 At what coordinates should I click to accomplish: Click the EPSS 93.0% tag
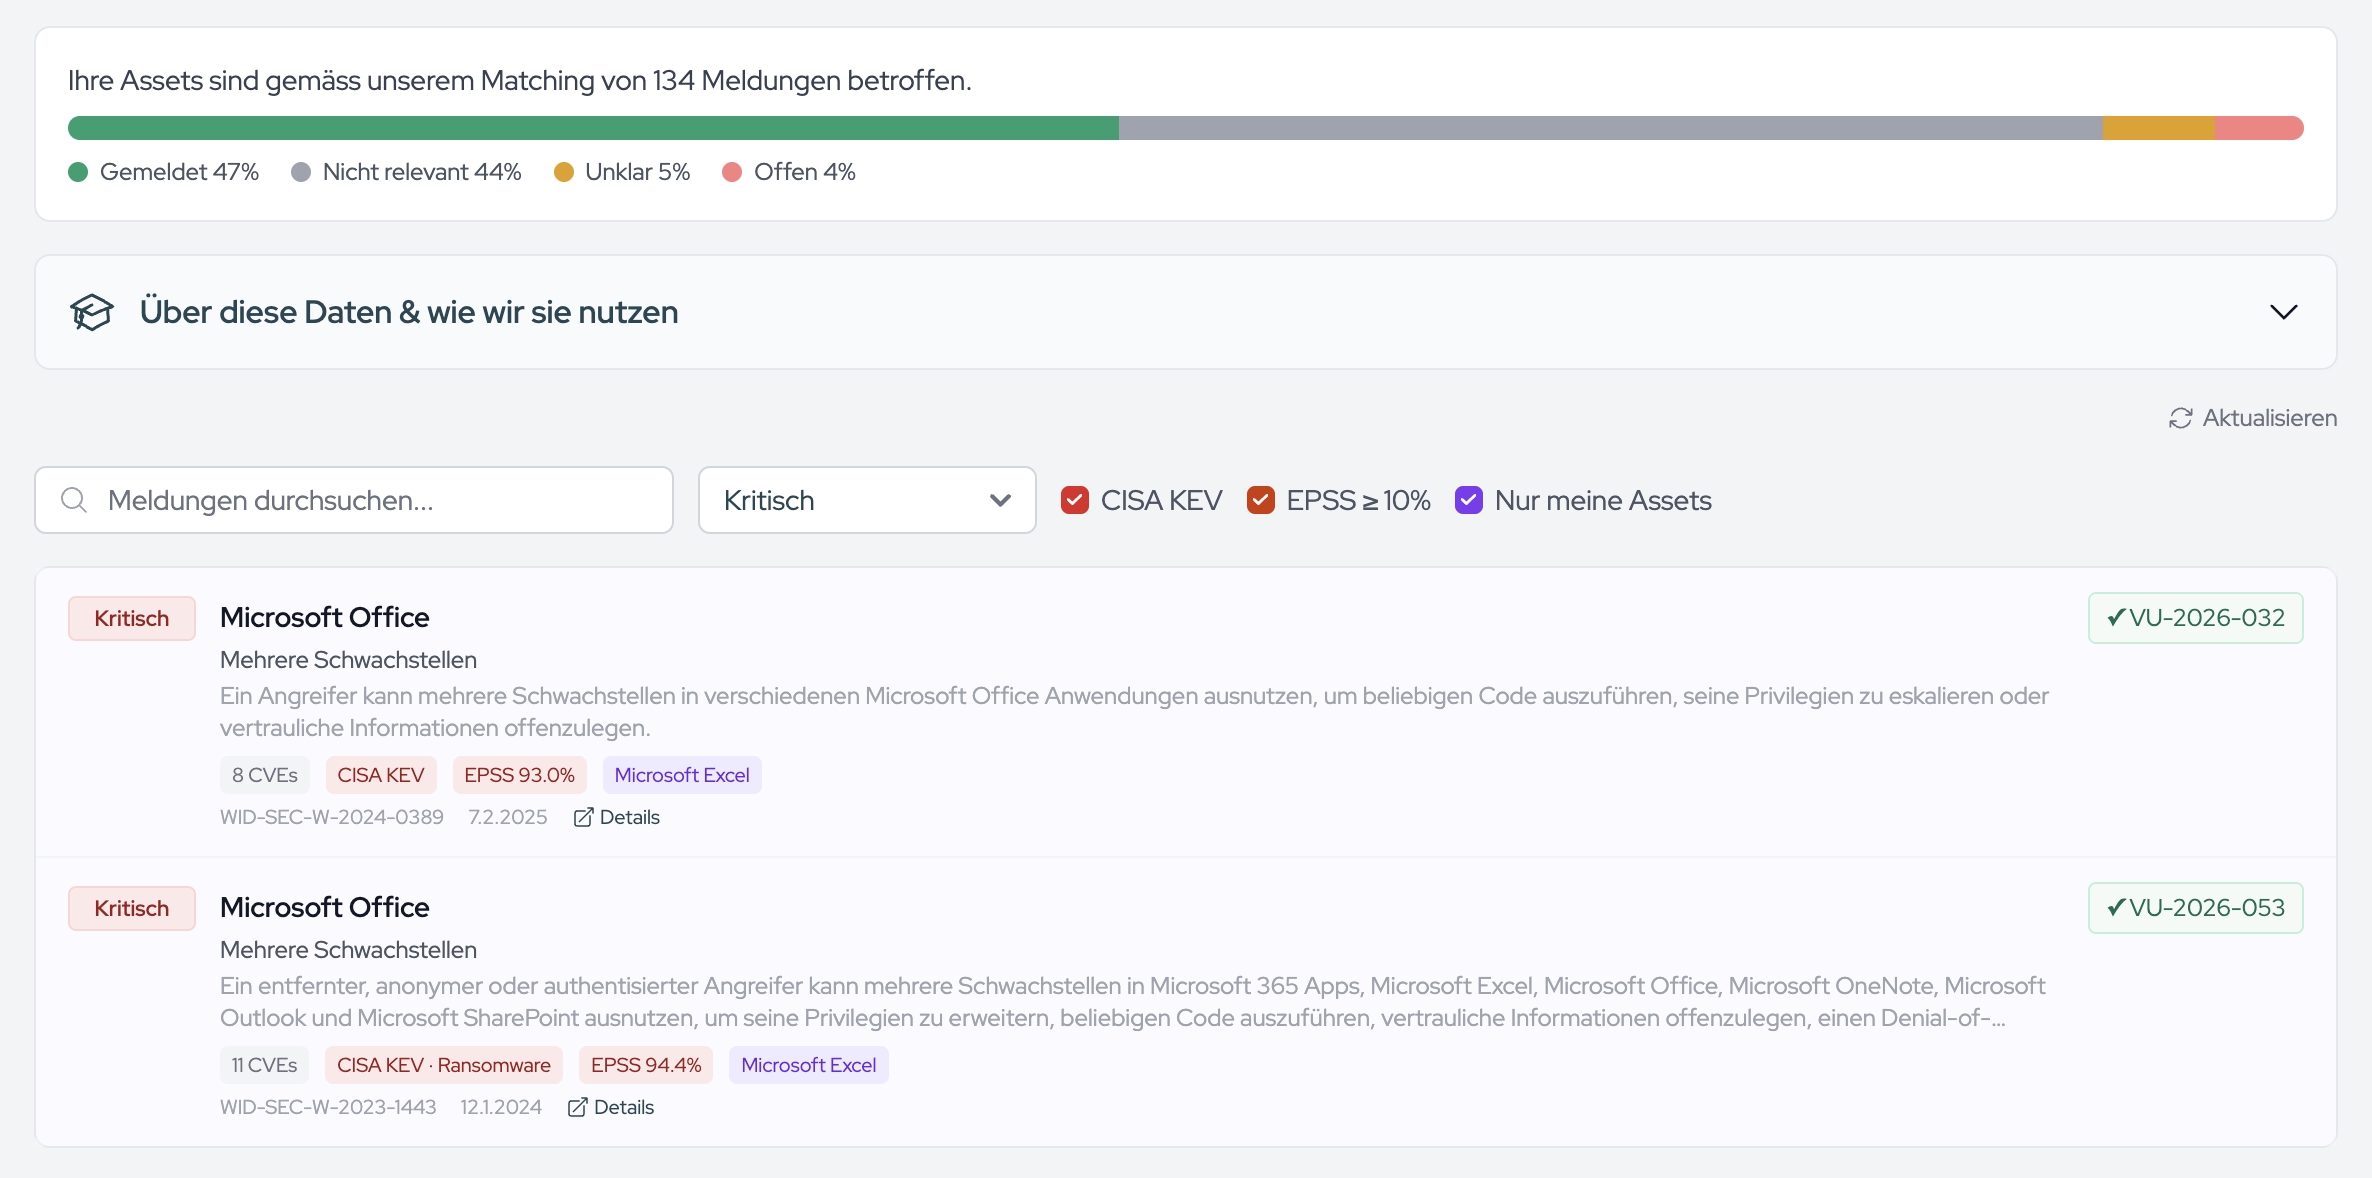(520, 775)
